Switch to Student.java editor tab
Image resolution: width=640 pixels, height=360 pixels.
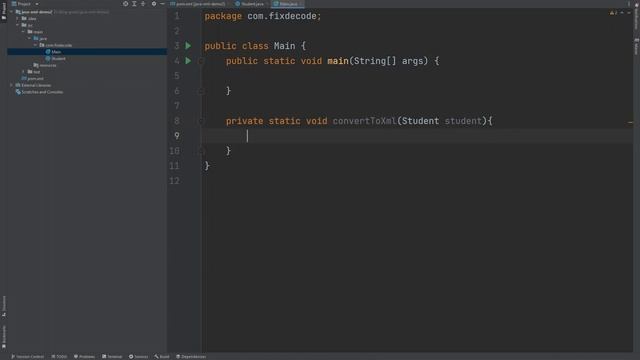(x=250, y=4)
